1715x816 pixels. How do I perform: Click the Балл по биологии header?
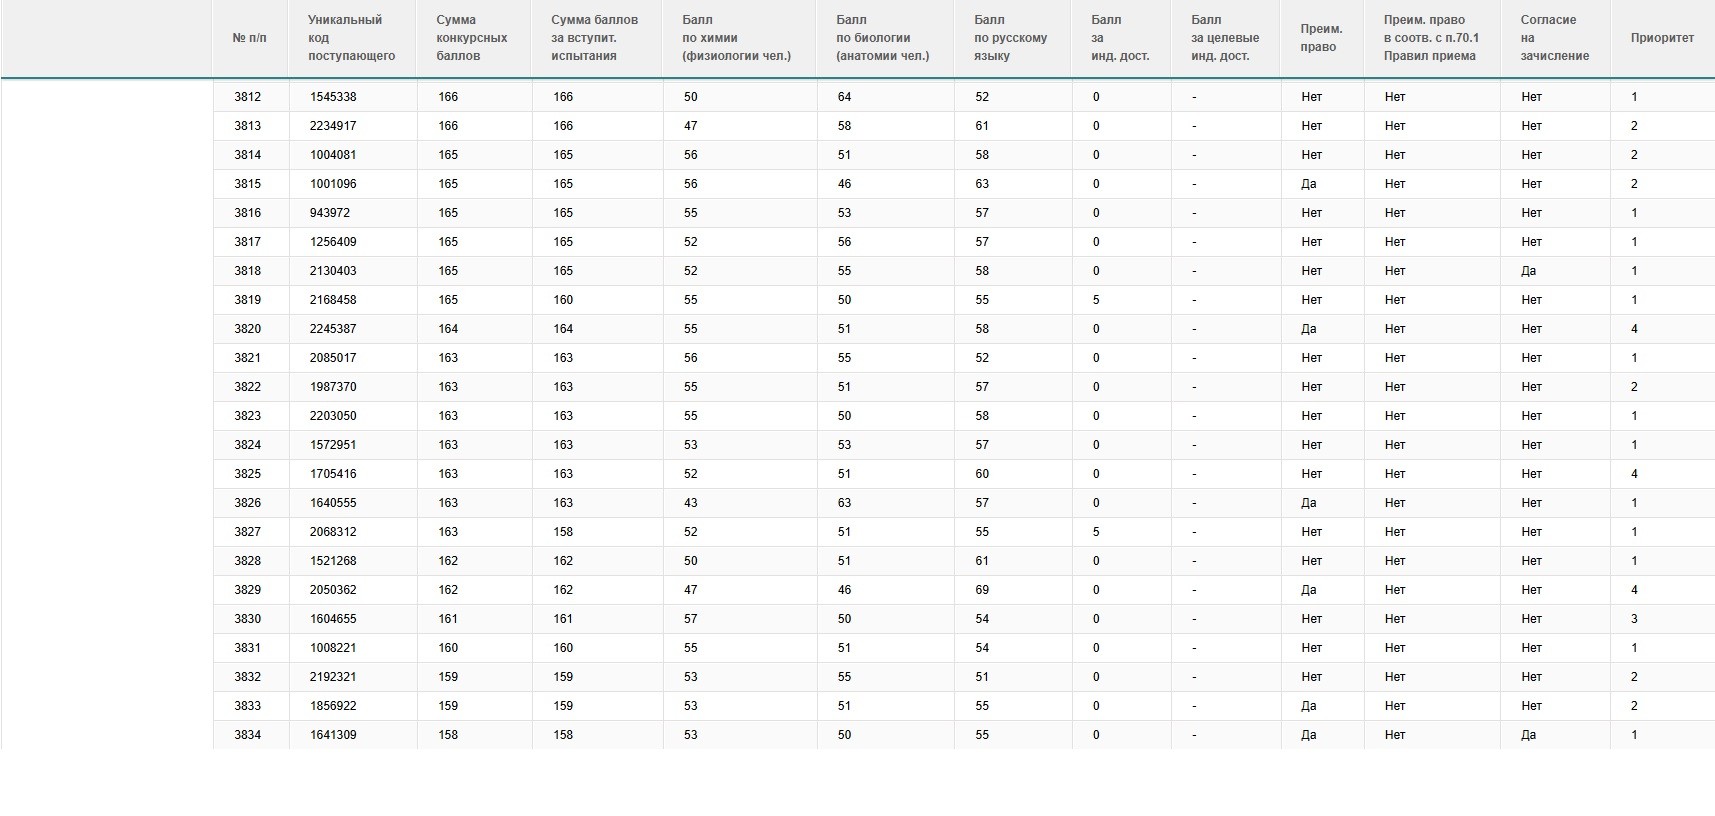(x=882, y=38)
